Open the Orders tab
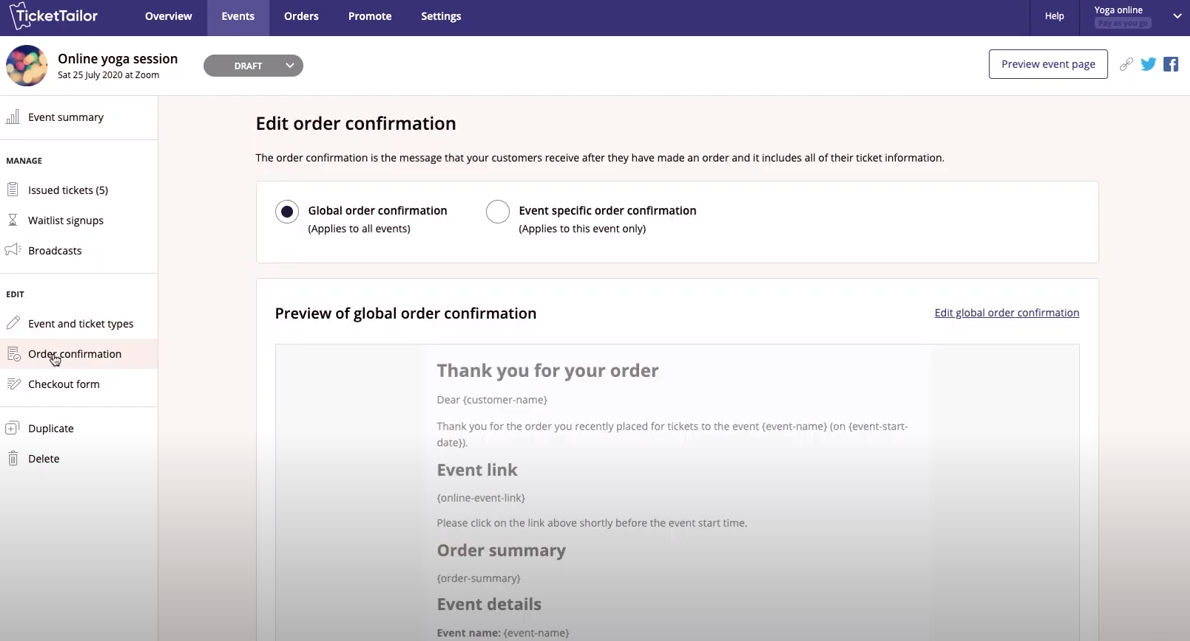1190x641 pixels. [x=301, y=16]
